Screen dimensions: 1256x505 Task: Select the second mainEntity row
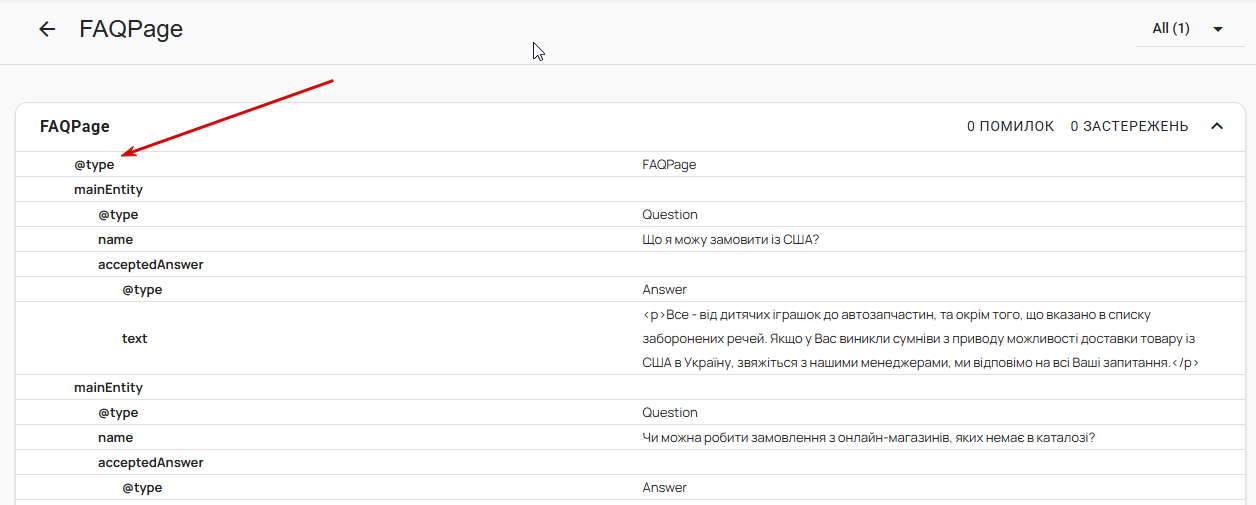pos(108,388)
